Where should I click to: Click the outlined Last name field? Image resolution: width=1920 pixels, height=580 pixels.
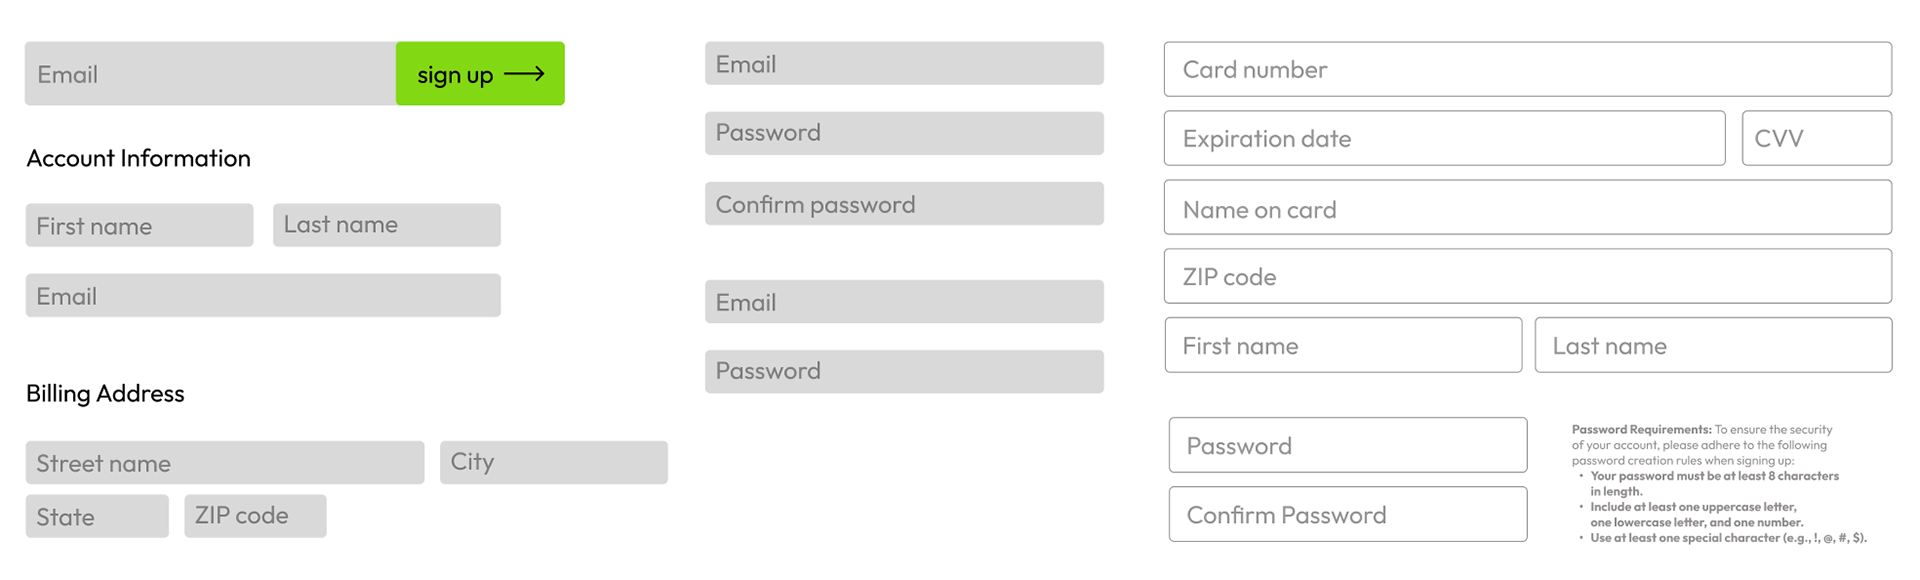[1713, 345]
